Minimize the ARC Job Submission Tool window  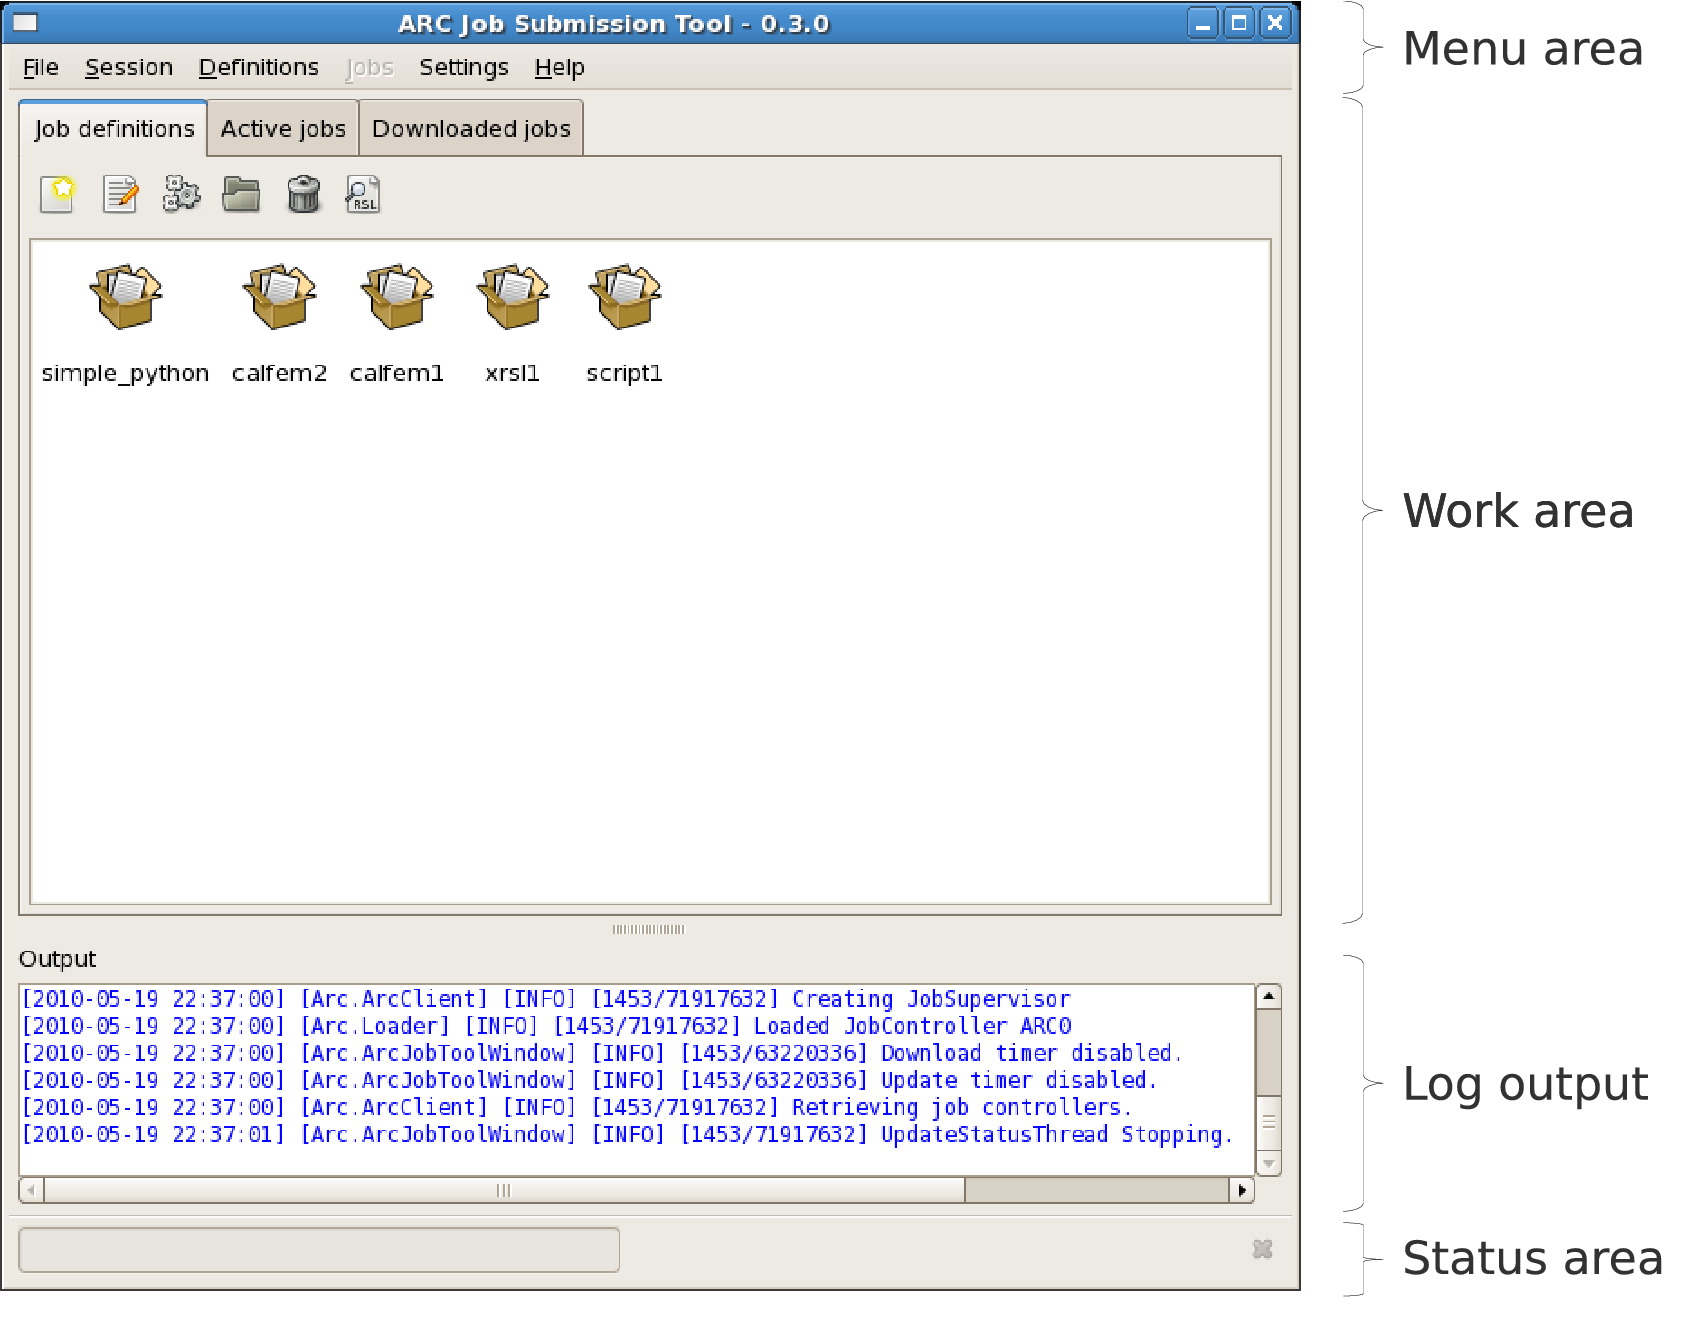pos(1203,23)
